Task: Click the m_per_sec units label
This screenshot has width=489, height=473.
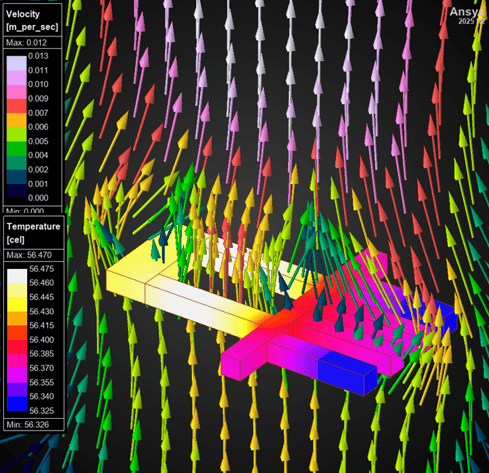Action: 32,27
